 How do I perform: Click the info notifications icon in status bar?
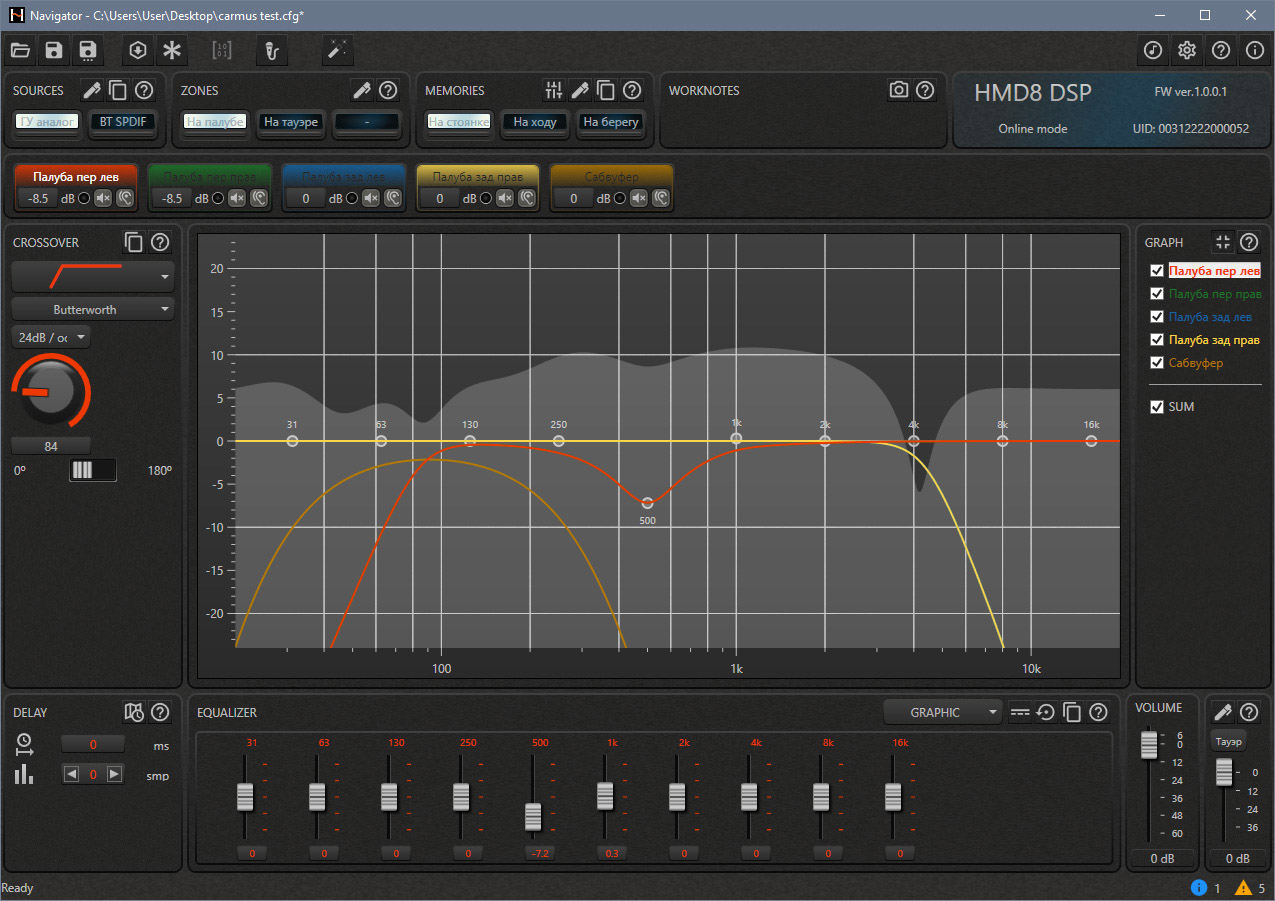pos(1200,888)
